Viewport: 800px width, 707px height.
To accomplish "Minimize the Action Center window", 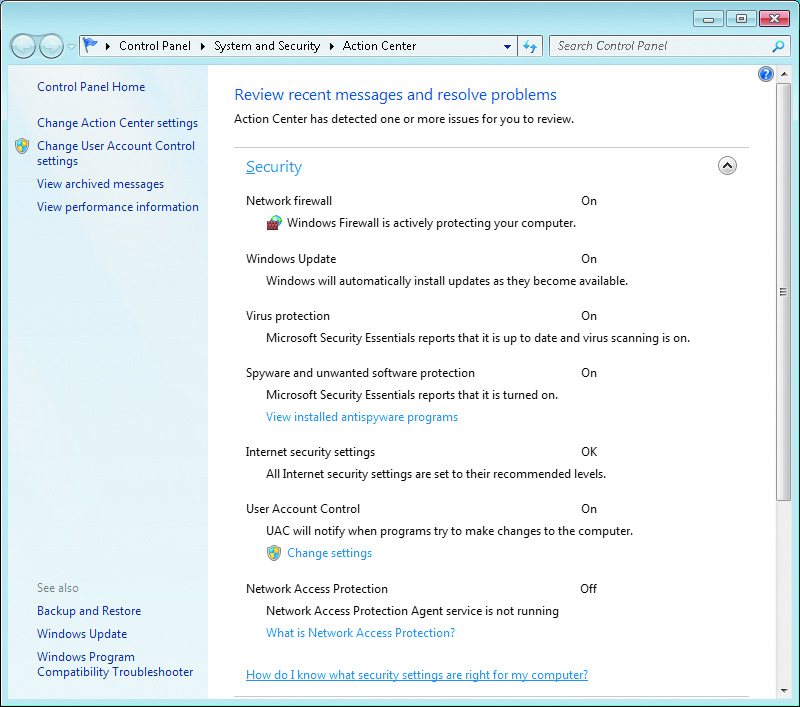I will (x=709, y=19).
